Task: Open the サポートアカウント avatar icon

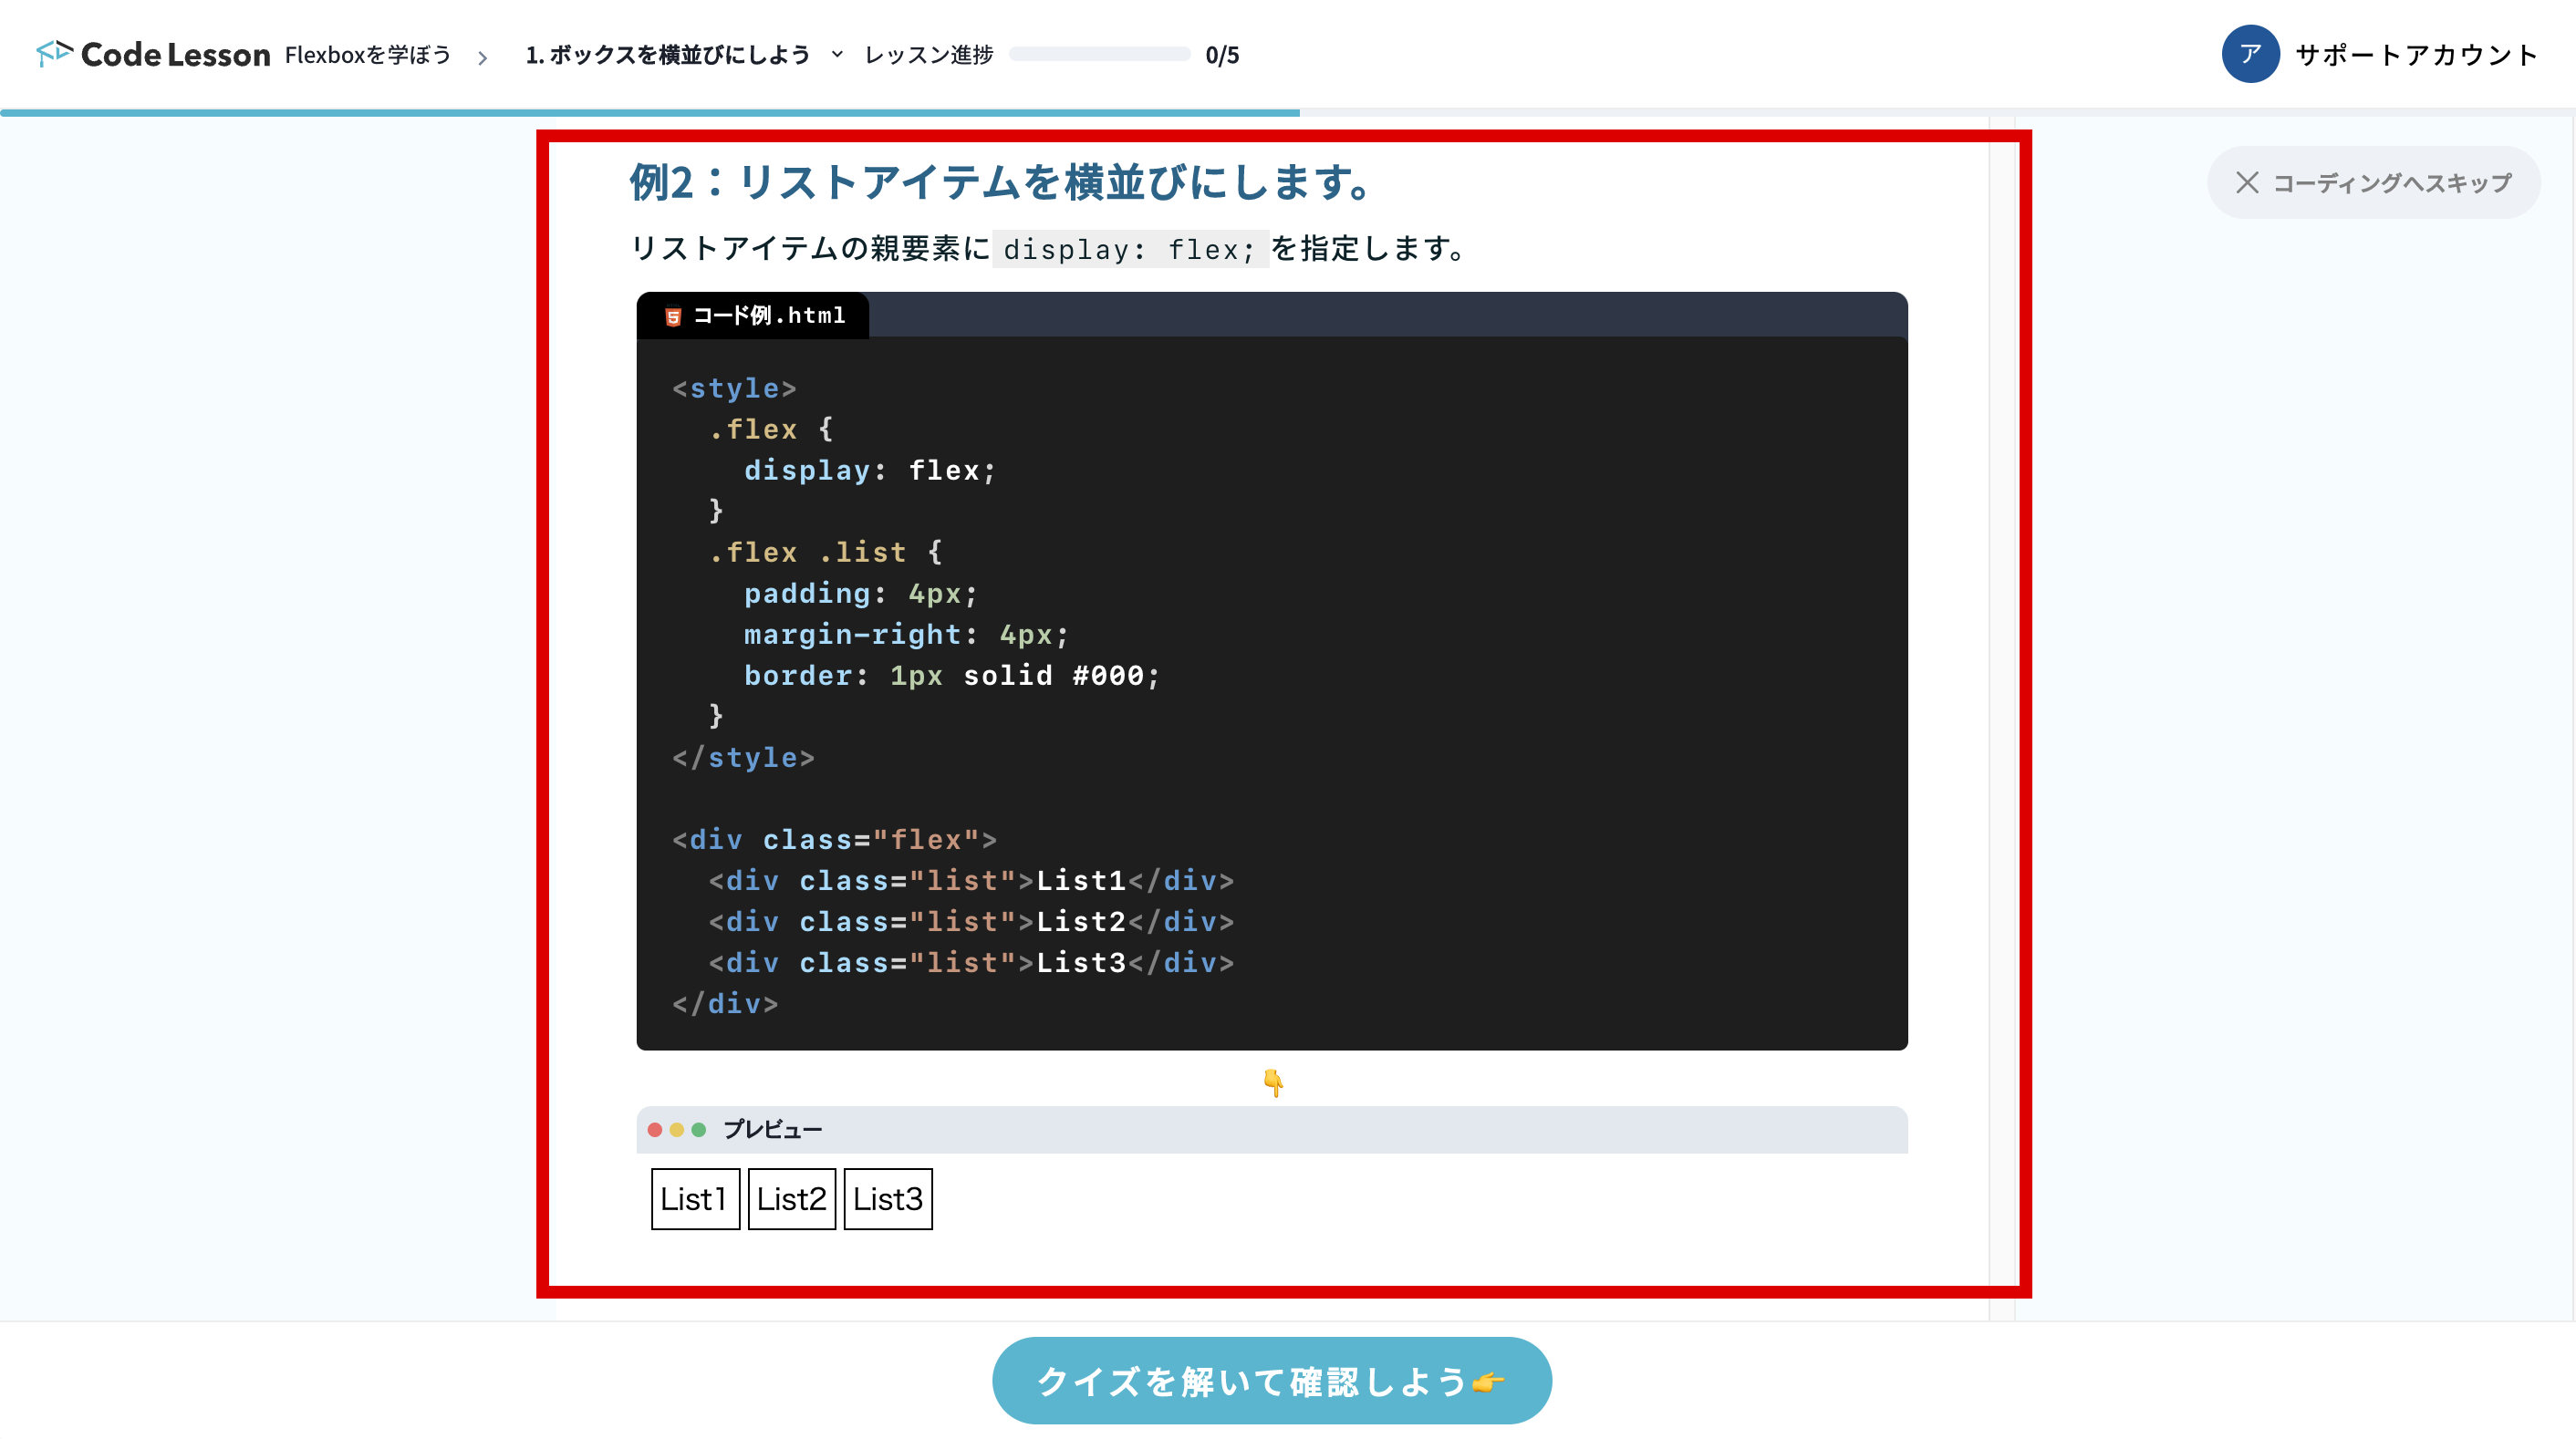Action: (x=2251, y=54)
